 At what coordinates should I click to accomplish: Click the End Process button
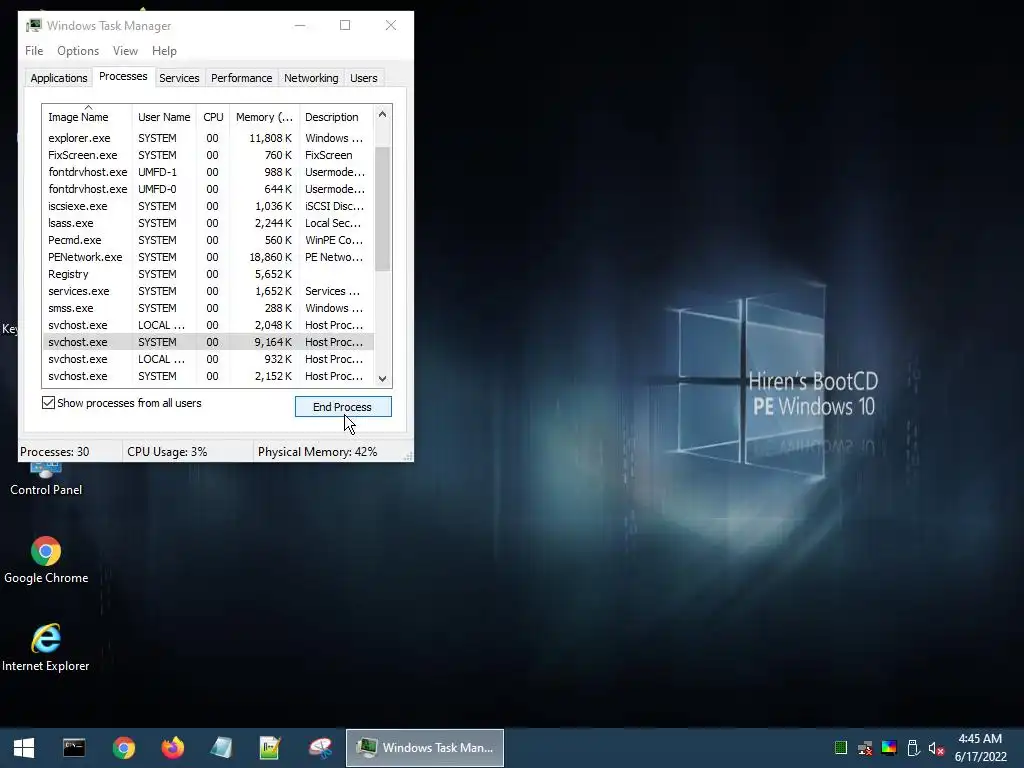pyautogui.click(x=343, y=407)
